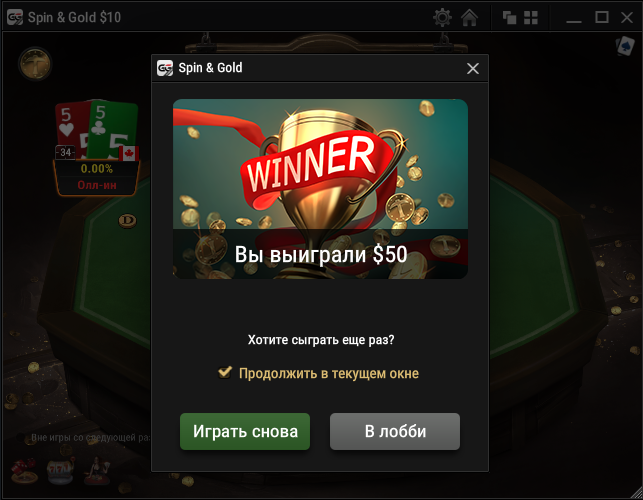The height and width of the screenshot is (500, 643).
Task: Maximize the Spin & Gold $10 window
Action: (x=602, y=17)
